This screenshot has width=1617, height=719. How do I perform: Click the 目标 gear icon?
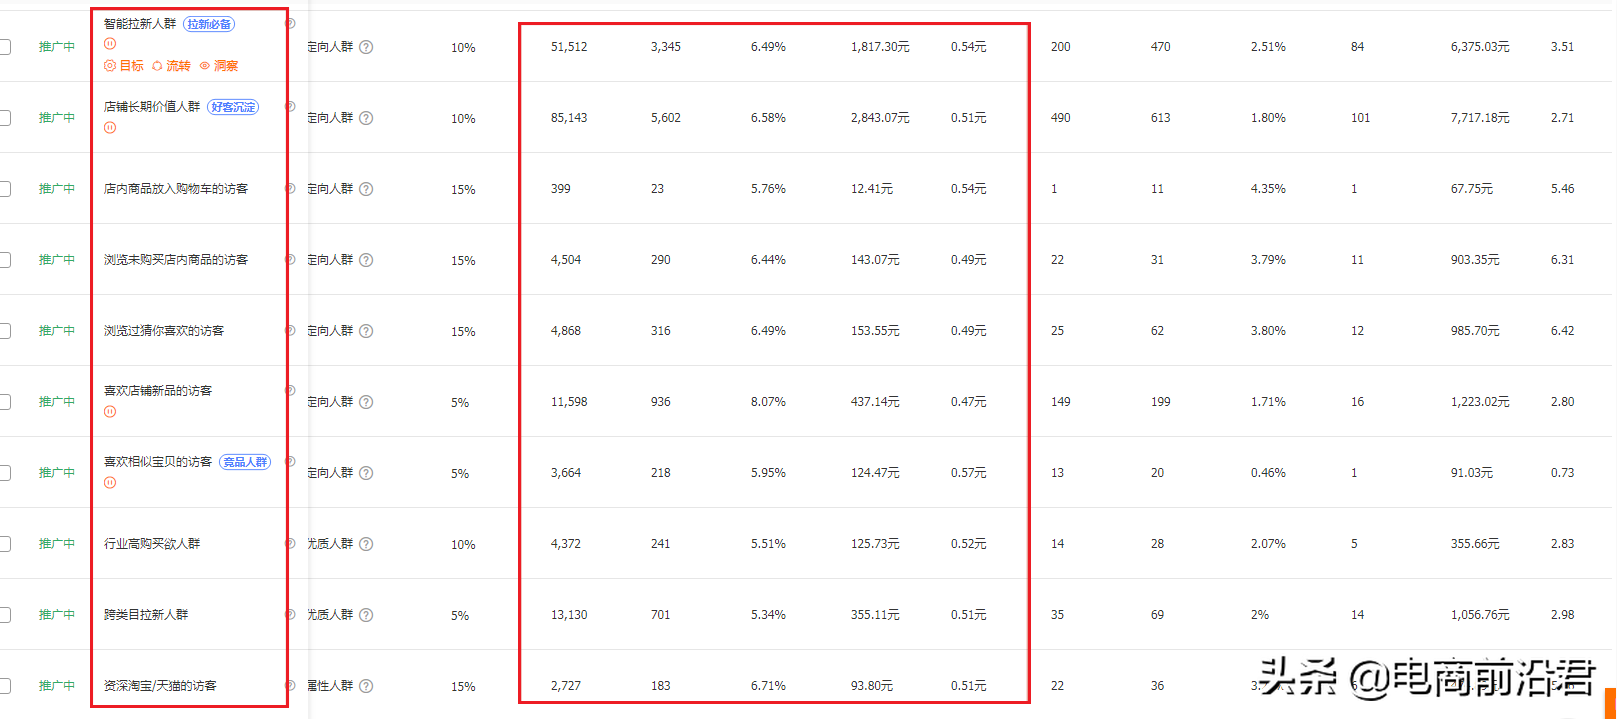tap(110, 66)
